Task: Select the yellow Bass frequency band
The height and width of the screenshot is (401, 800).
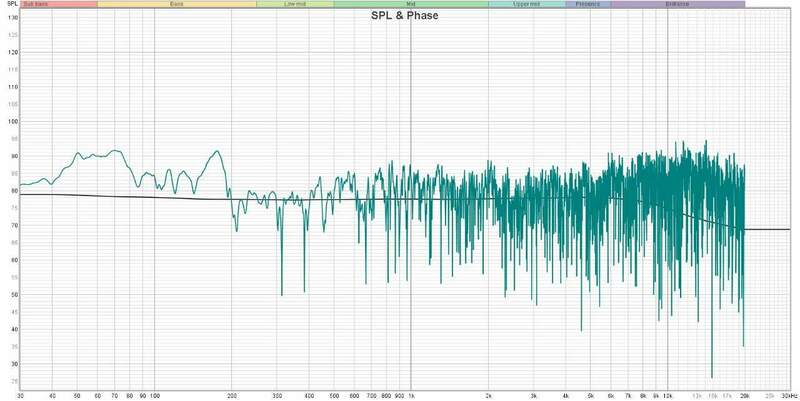Action: pos(177,5)
